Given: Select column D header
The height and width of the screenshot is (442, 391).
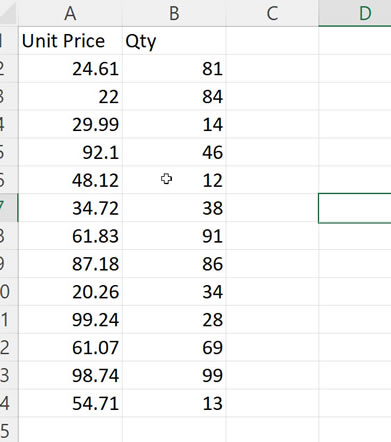Looking at the screenshot, I should (x=355, y=13).
